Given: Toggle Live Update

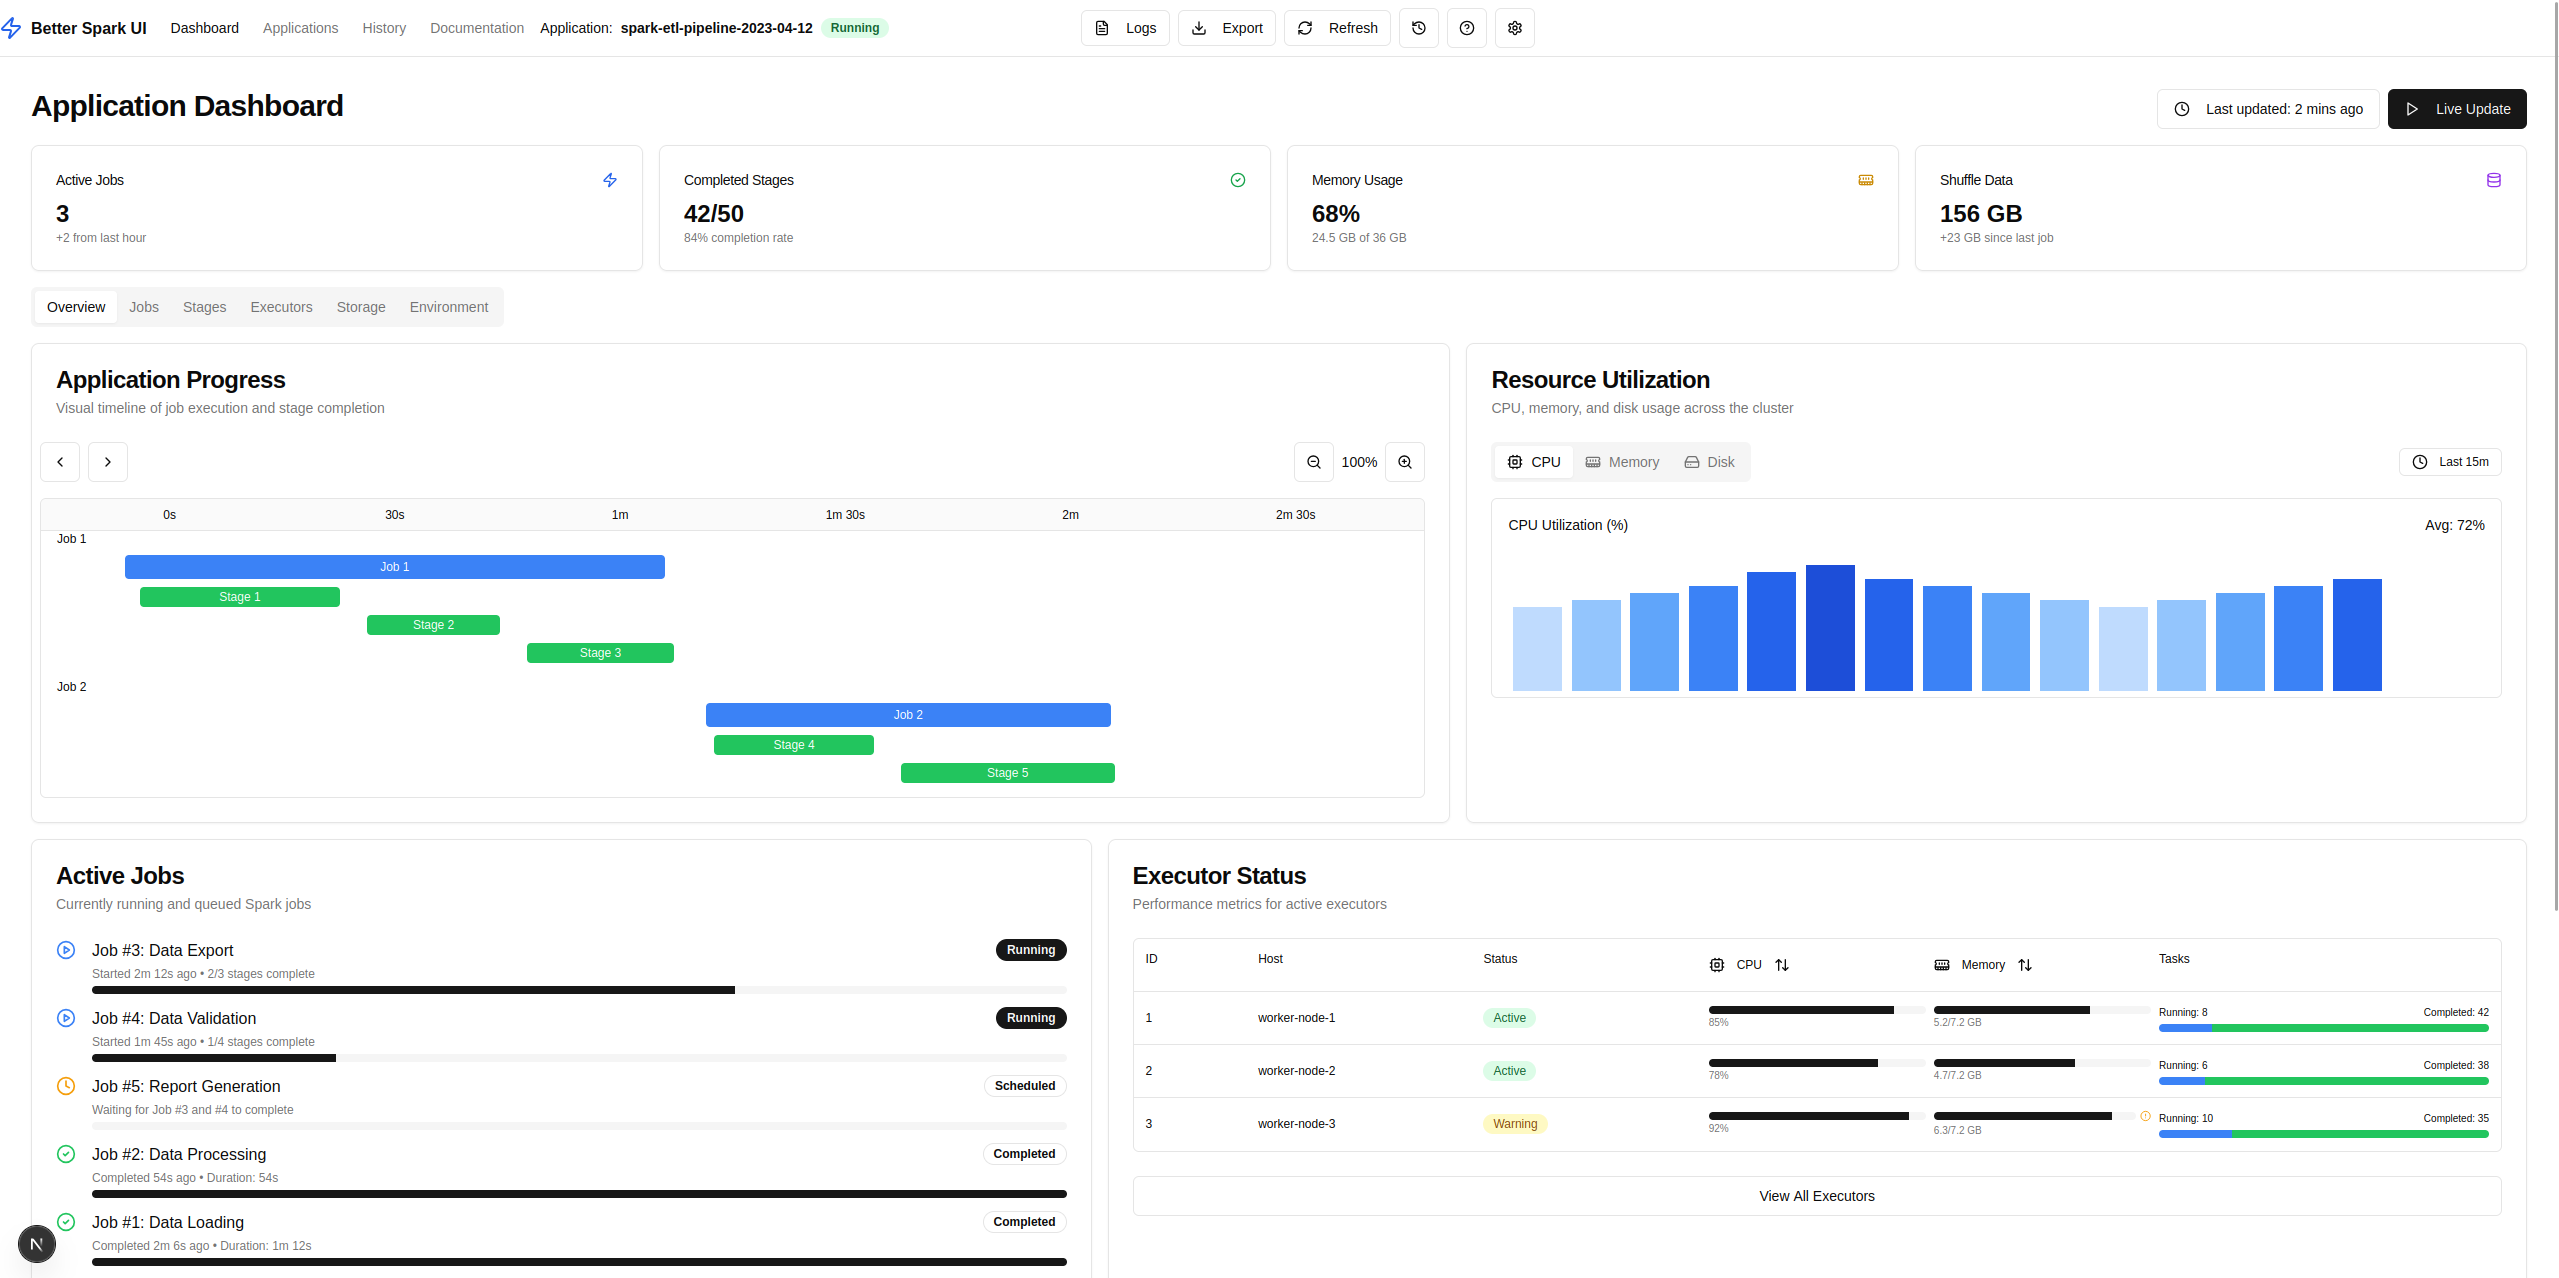Looking at the screenshot, I should click(x=2457, y=109).
